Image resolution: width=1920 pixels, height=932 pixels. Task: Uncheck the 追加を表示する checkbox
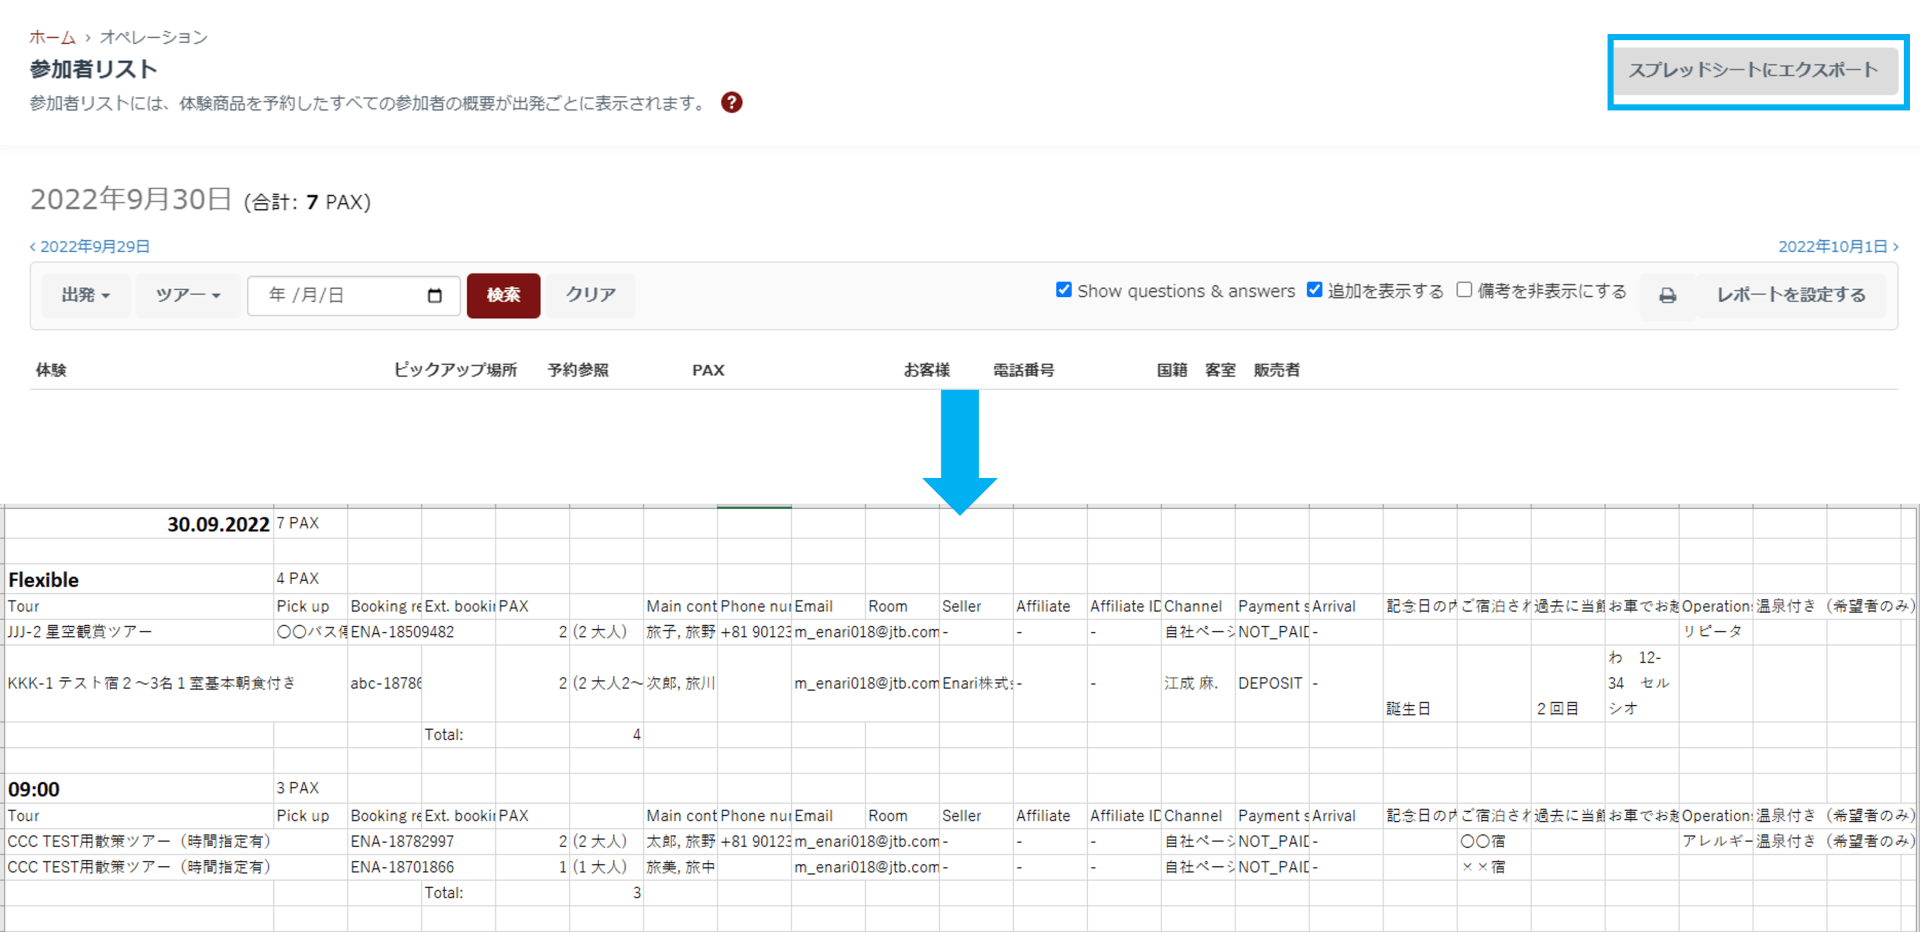click(1315, 290)
